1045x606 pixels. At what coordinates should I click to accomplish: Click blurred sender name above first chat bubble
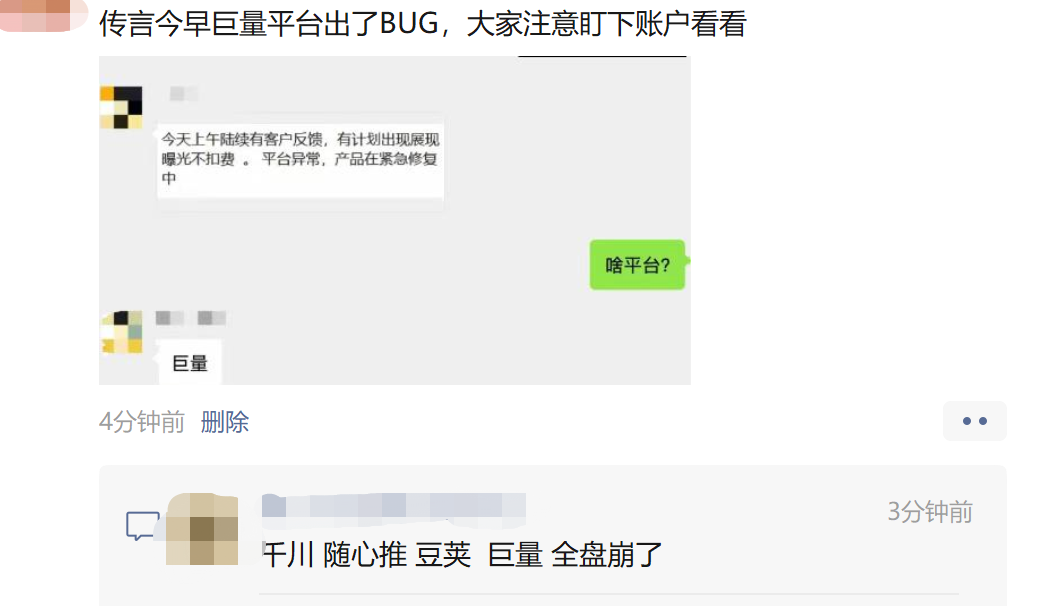pyautogui.click(x=183, y=93)
